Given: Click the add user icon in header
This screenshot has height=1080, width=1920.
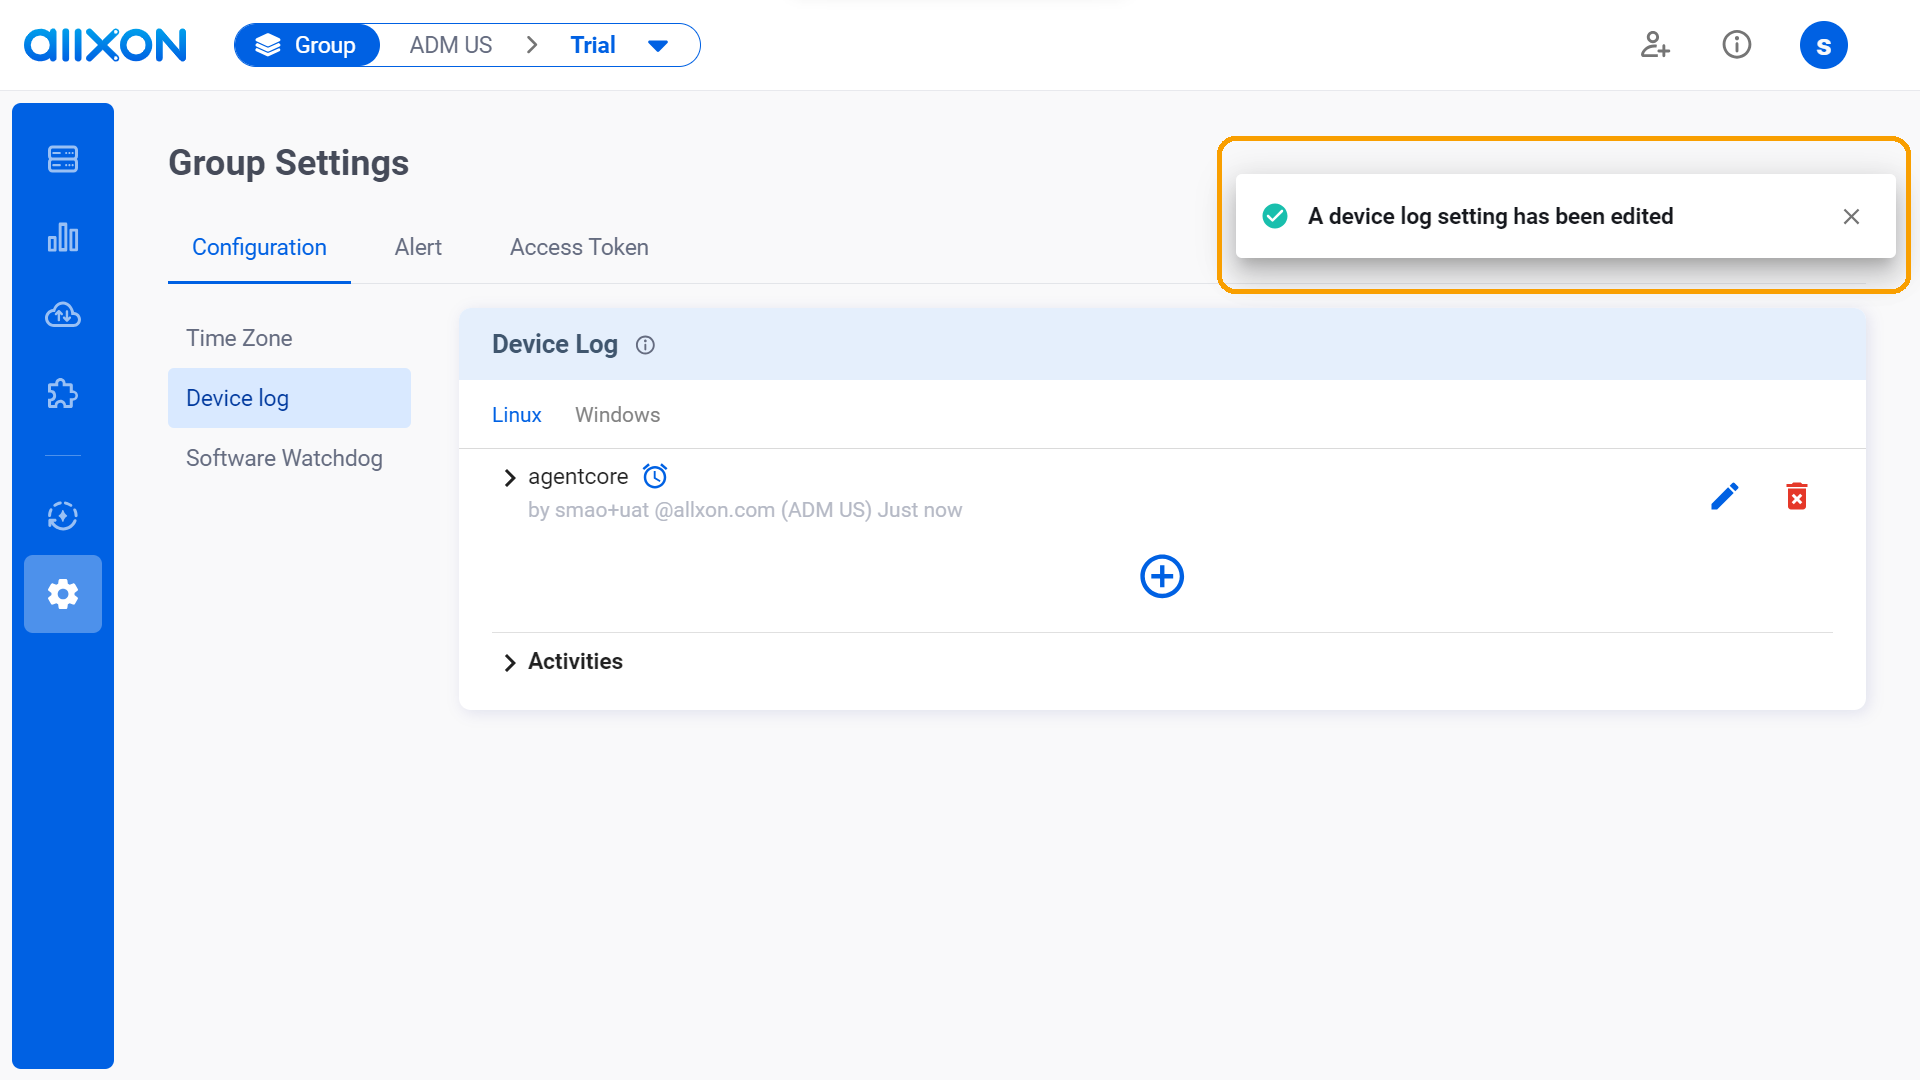Looking at the screenshot, I should pos(1655,45).
